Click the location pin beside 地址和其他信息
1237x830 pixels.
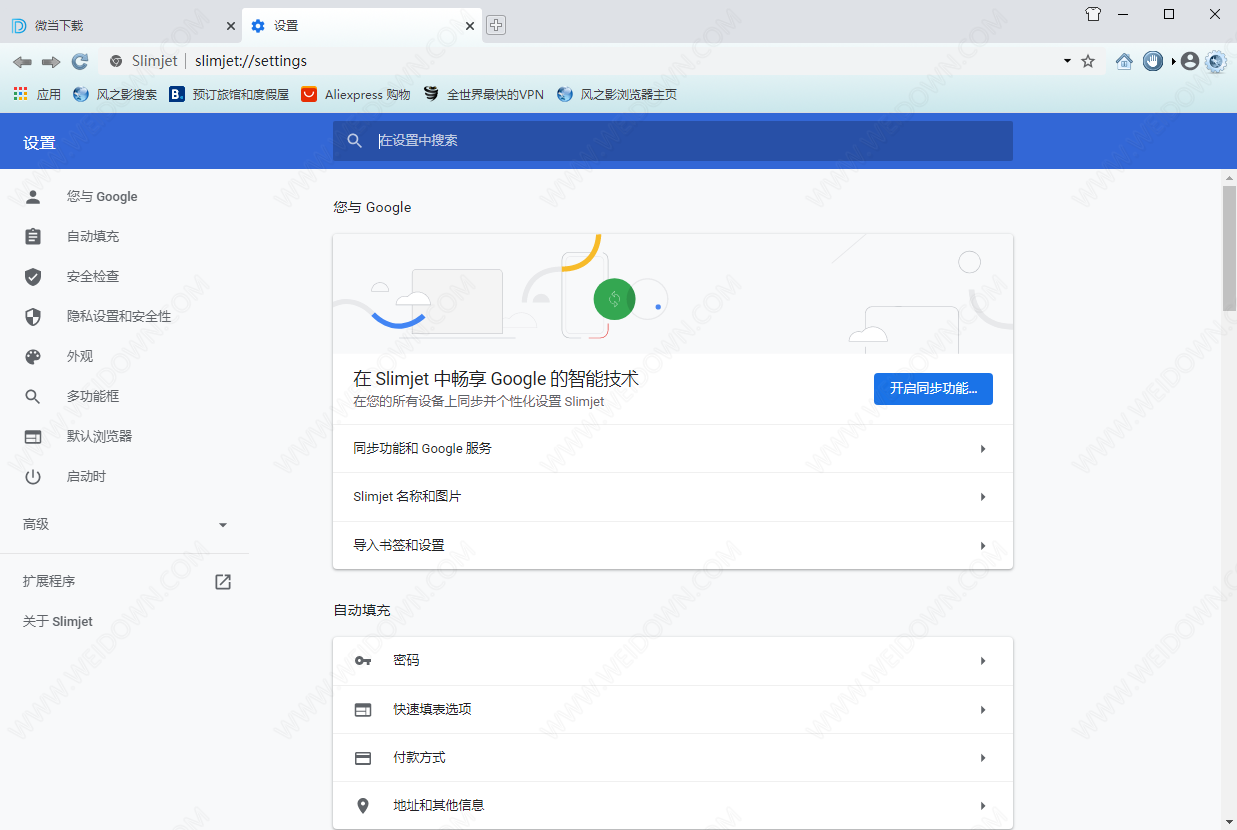point(363,806)
